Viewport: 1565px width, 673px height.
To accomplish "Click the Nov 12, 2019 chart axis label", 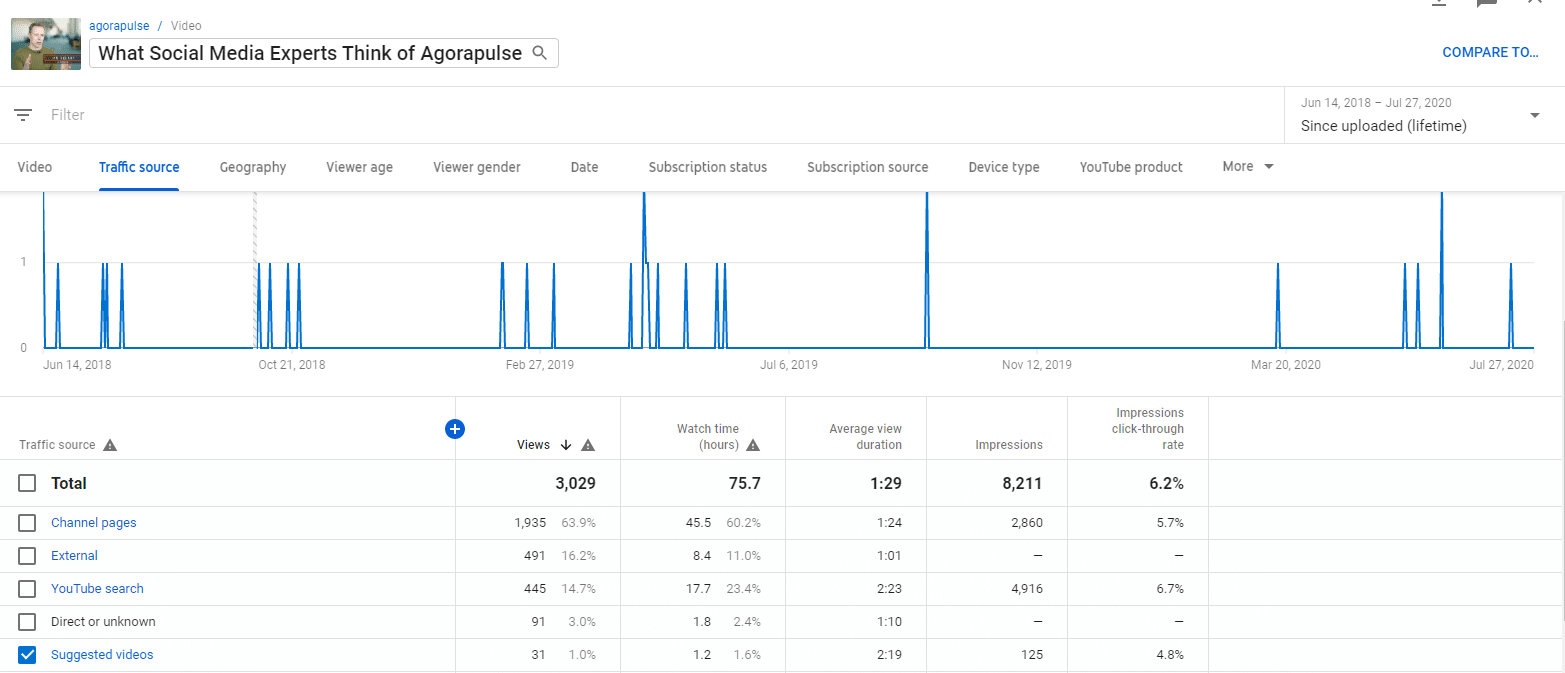I will [1037, 365].
